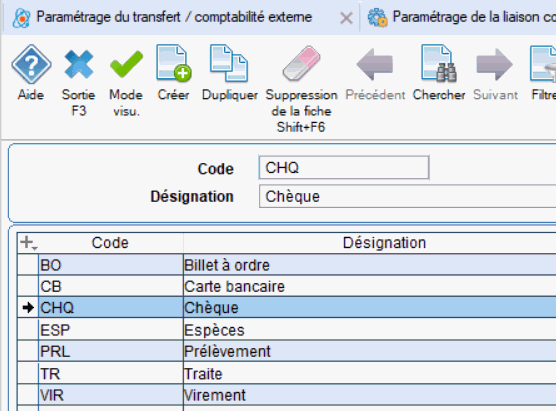Click into the Désignation input field
Screen dimensions: 556x411
pos(407,196)
